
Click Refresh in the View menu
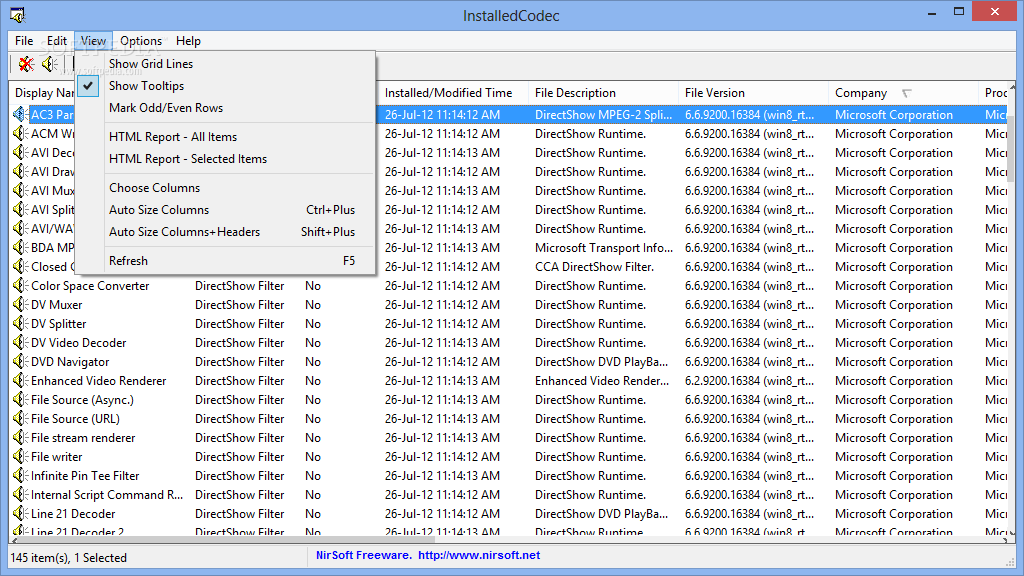pyautogui.click(x=225, y=261)
